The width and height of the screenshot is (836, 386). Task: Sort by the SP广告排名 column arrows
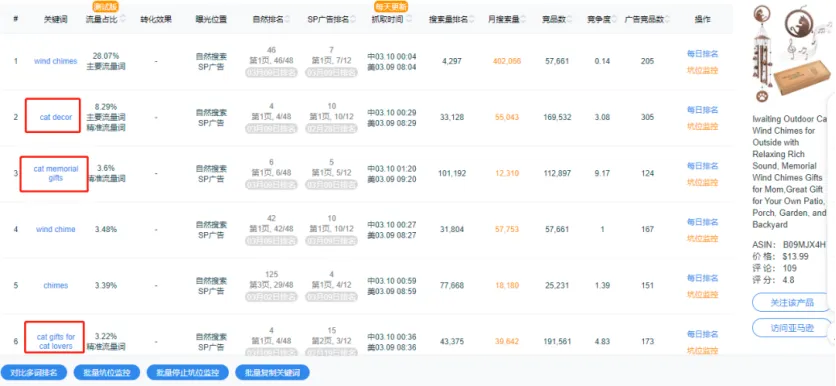[353, 19]
